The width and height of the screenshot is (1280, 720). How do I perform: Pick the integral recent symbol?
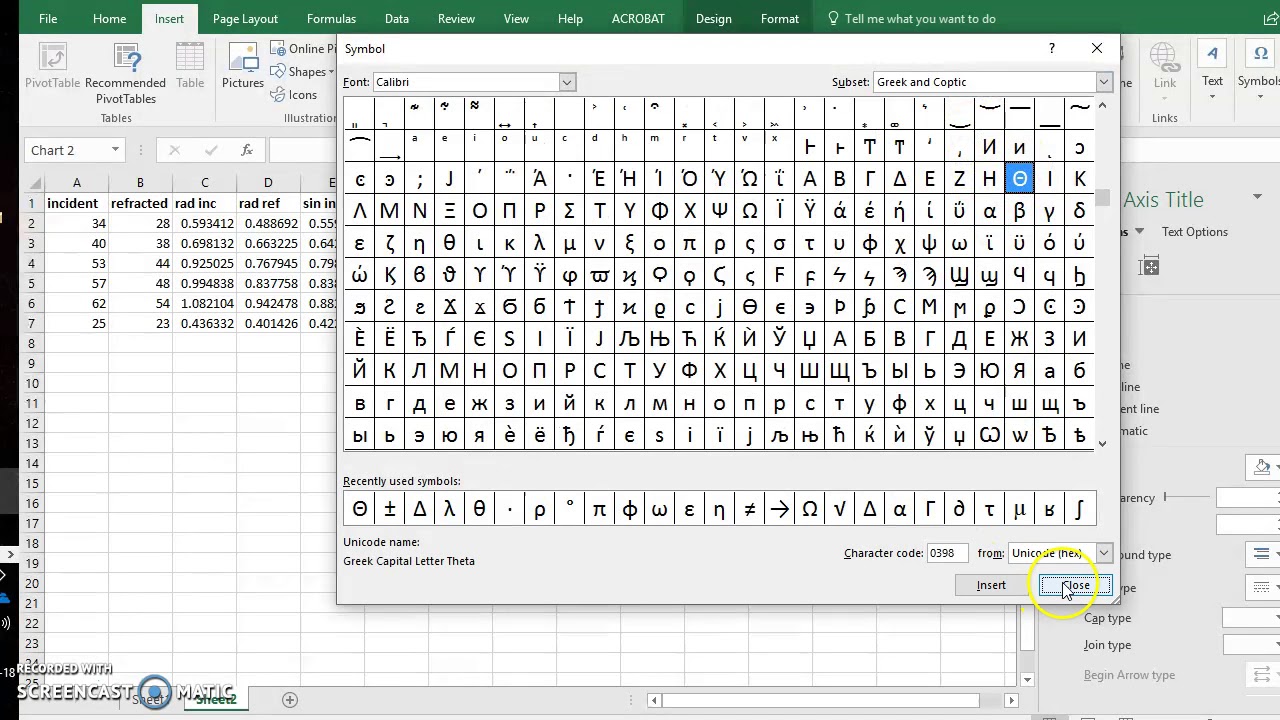(1079, 509)
